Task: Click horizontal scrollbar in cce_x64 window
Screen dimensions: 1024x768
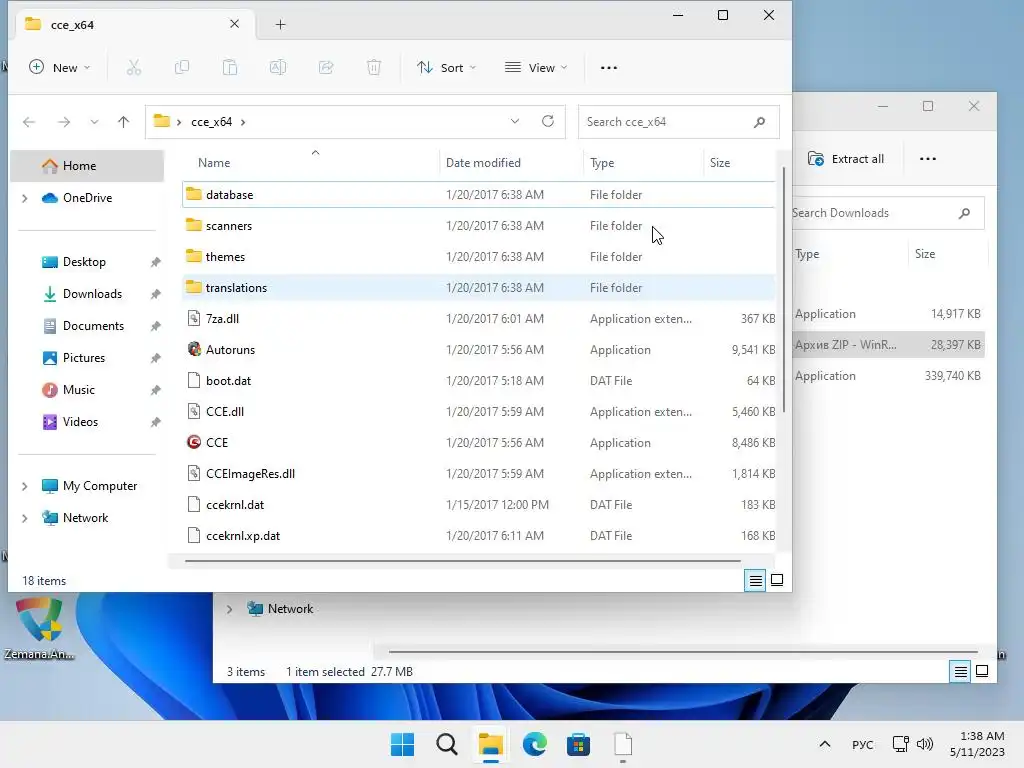Action: click(462, 560)
